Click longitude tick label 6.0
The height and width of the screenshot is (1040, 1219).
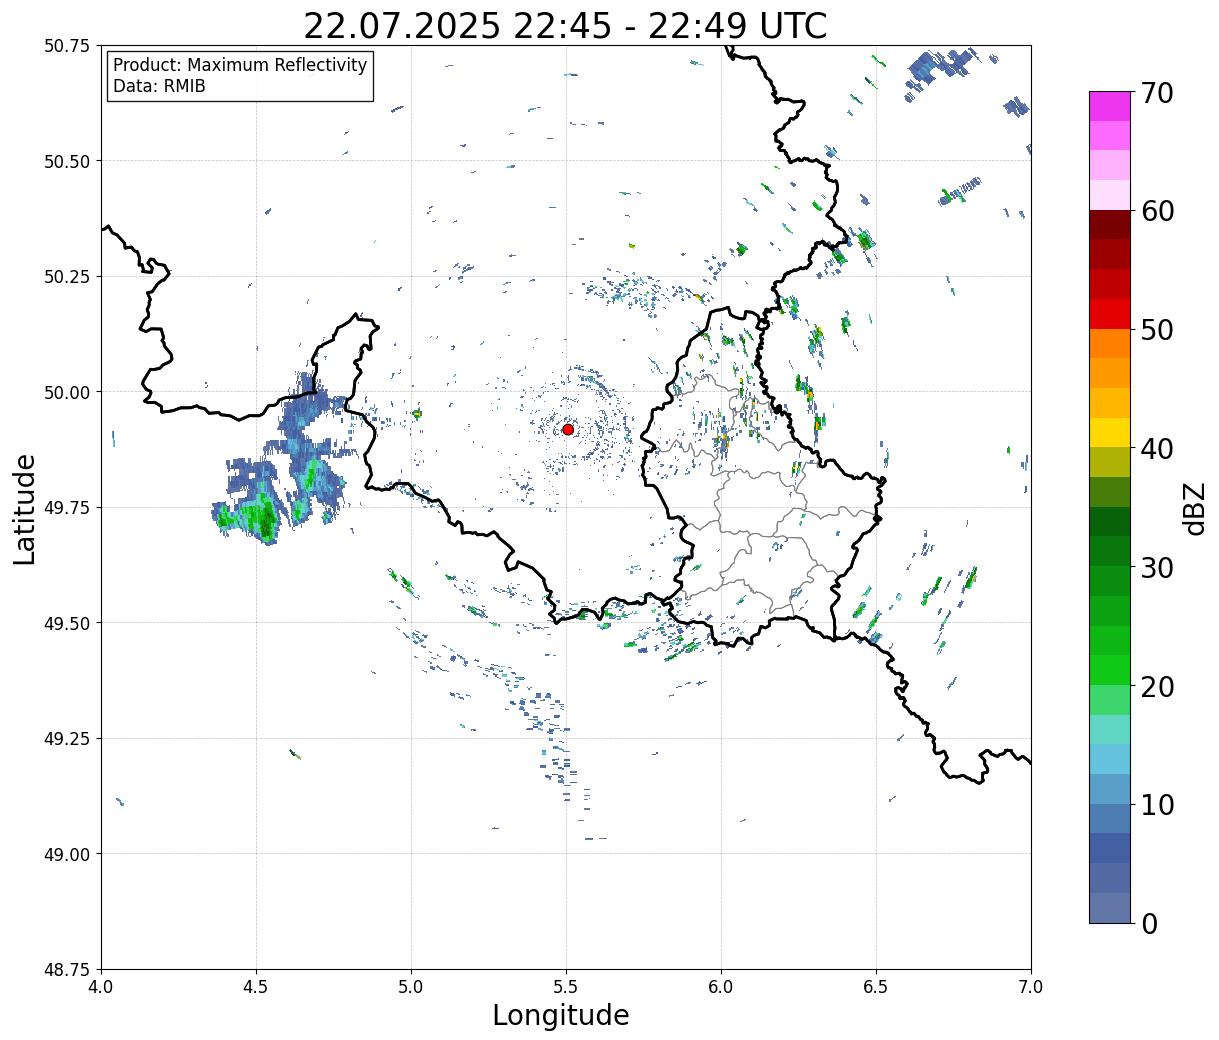click(x=721, y=987)
